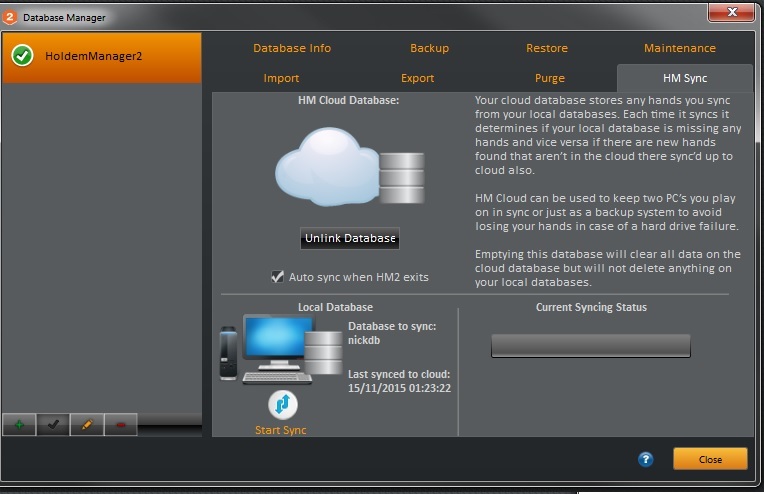Click the Unlink Database button

(350, 238)
